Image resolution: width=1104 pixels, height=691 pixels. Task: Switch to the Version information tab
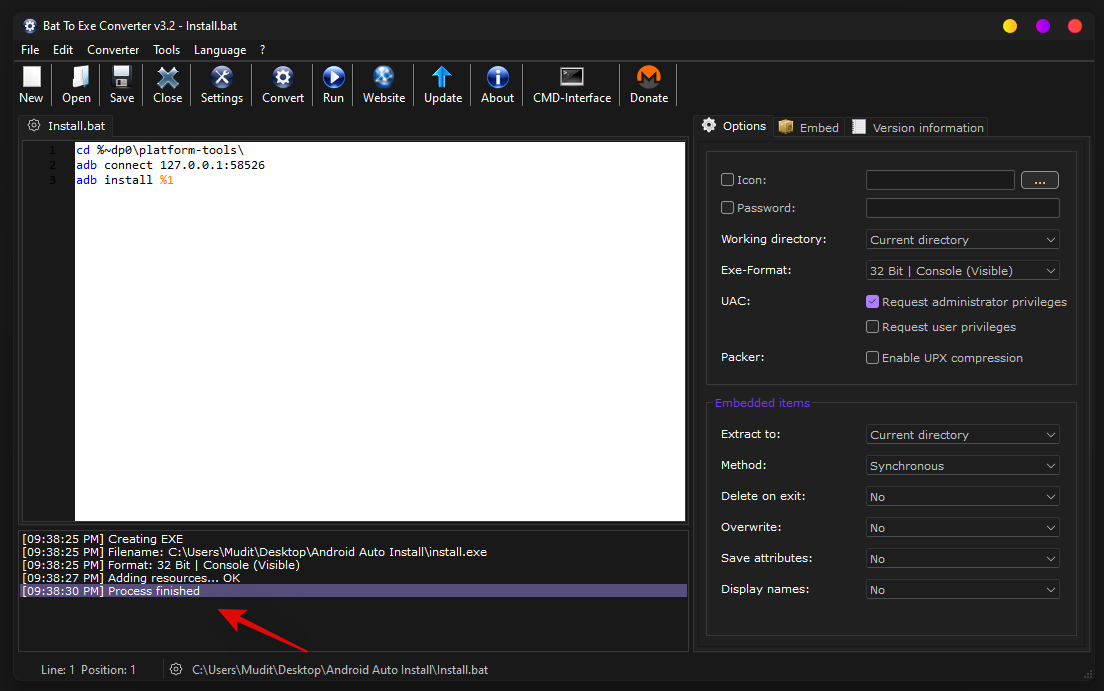pos(918,128)
